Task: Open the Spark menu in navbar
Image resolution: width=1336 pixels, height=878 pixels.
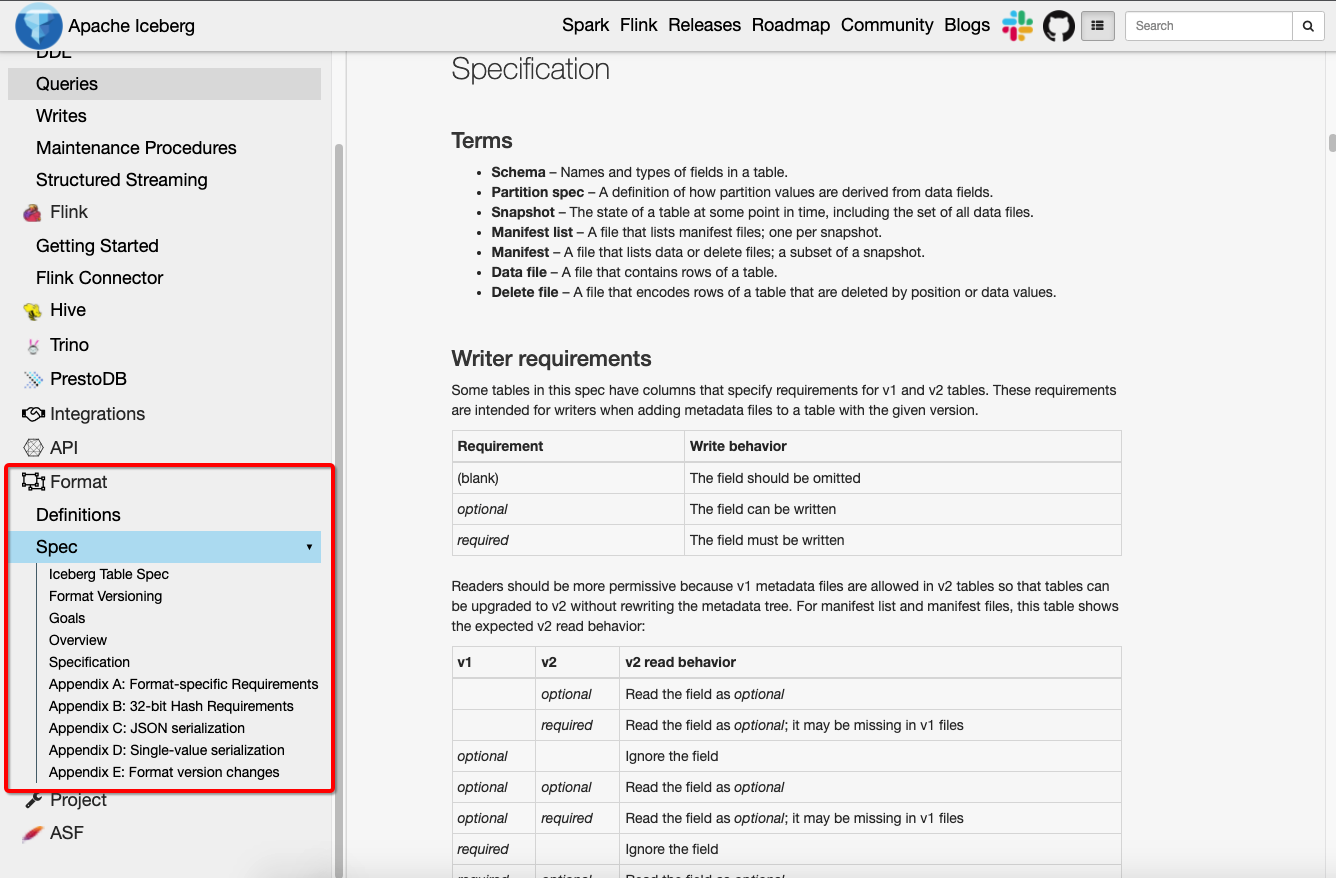Action: 585,25
